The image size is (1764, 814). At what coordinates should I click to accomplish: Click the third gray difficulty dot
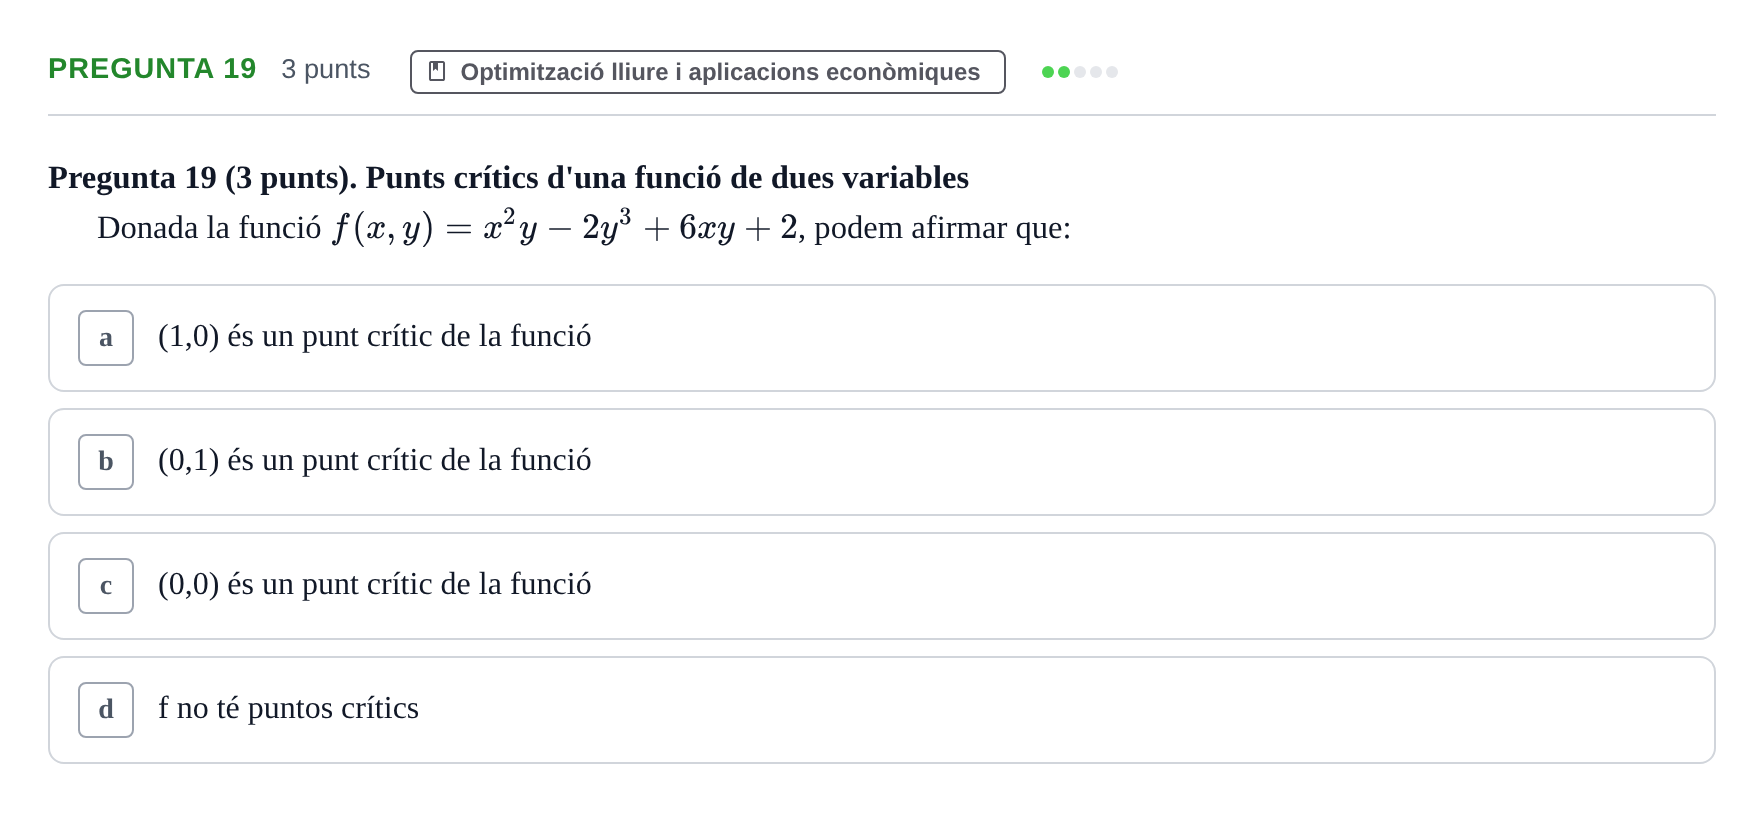1080,72
